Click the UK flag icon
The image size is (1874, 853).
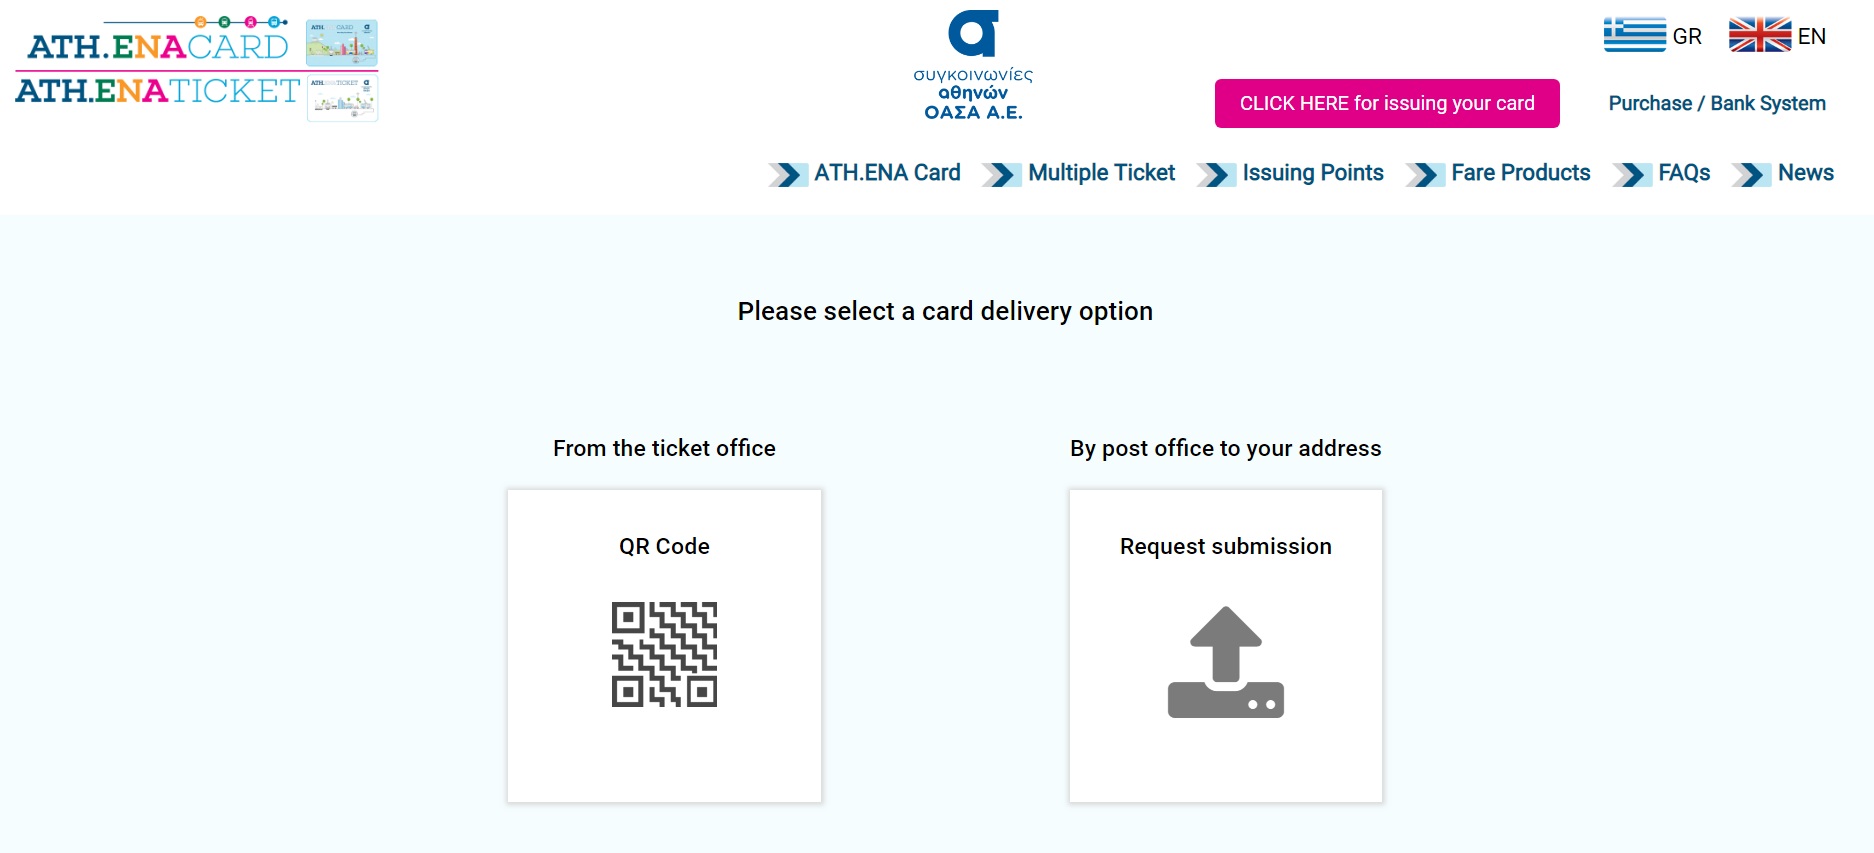click(1760, 35)
